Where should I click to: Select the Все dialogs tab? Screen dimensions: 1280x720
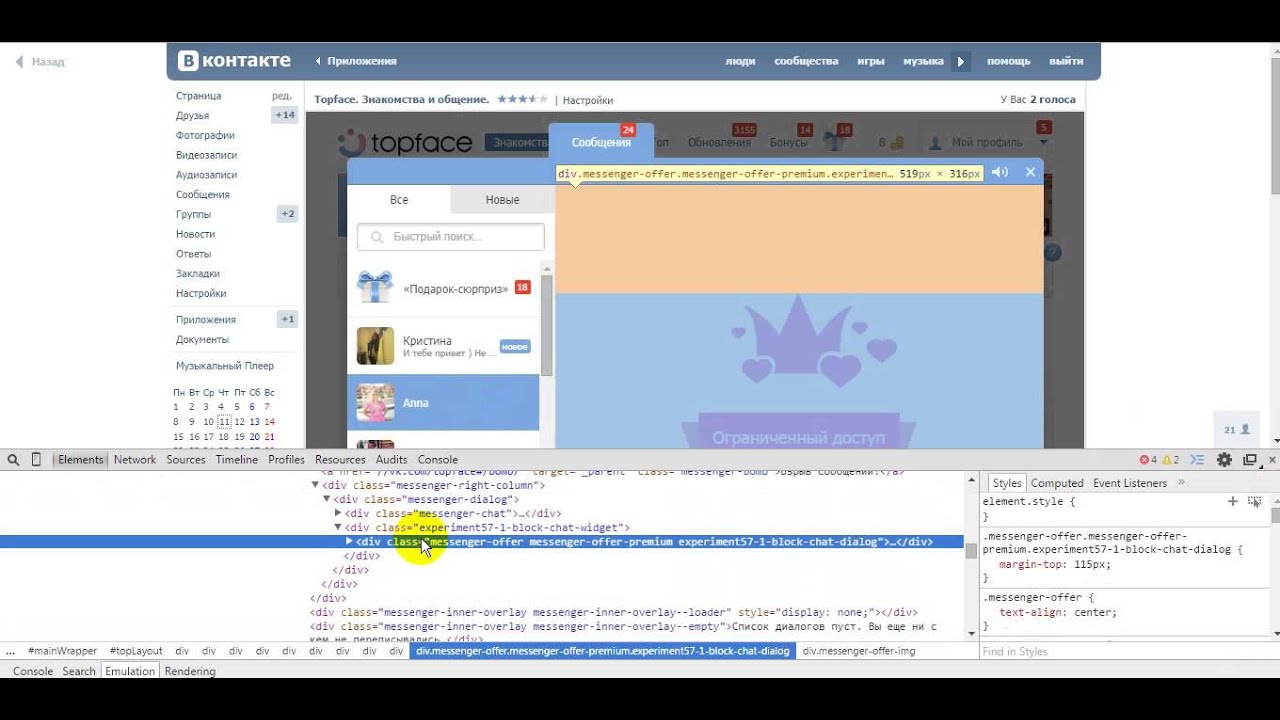pyautogui.click(x=399, y=200)
